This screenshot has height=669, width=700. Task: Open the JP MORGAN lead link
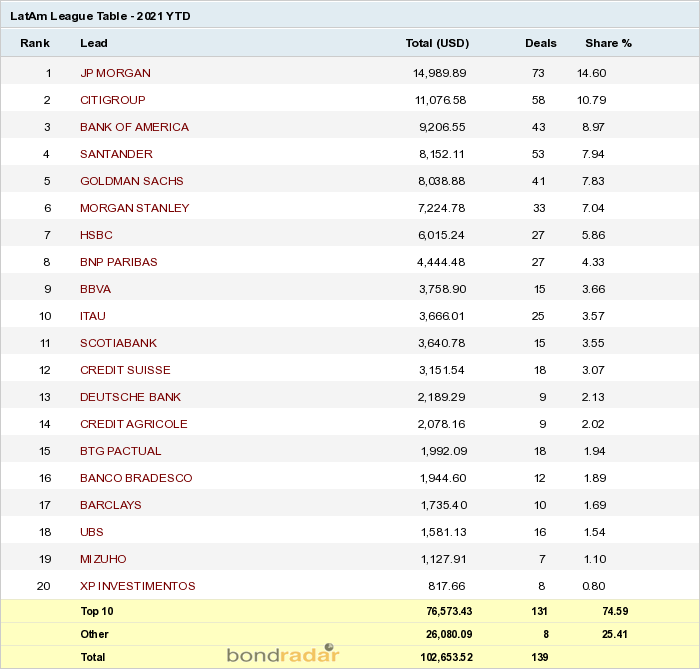(x=115, y=73)
